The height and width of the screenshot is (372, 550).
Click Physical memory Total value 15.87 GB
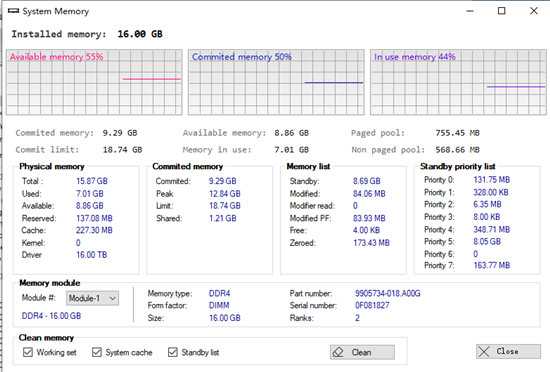pyautogui.click(x=92, y=181)
